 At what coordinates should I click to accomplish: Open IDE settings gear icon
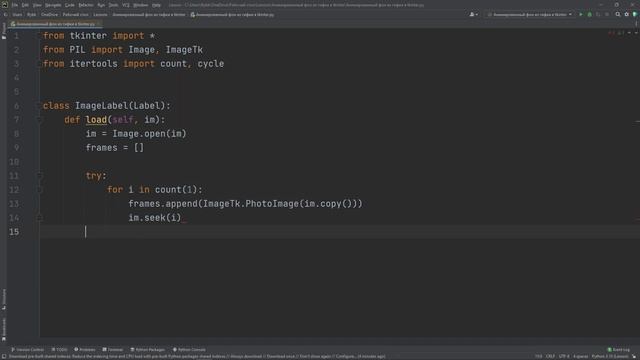[x=627, y=15]
